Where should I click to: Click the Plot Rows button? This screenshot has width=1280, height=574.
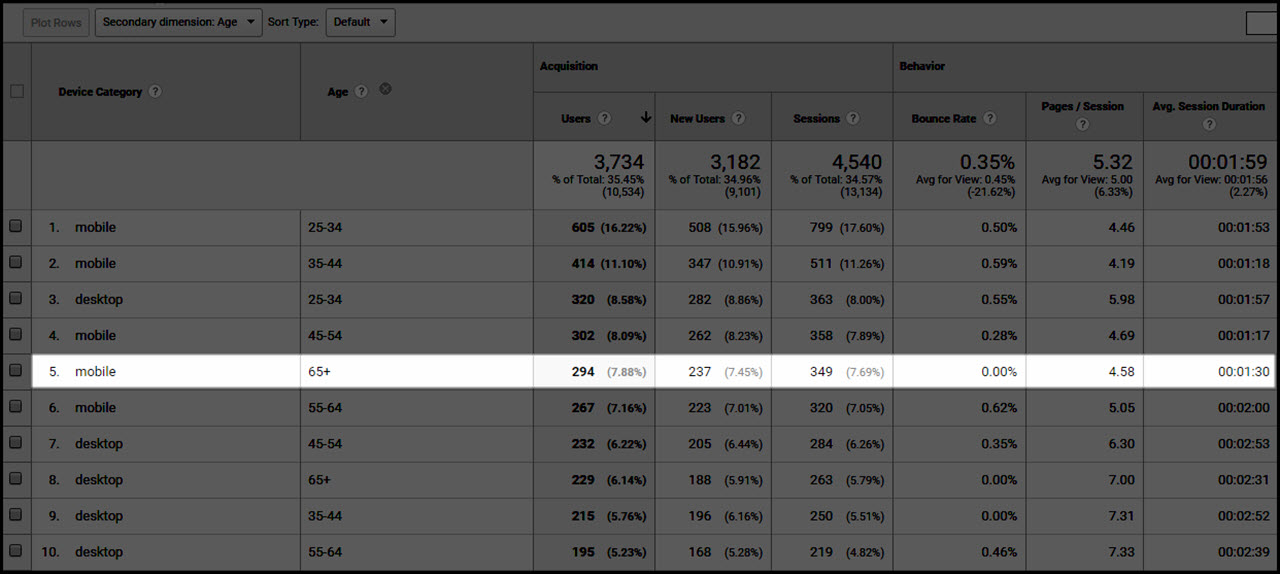(x=56, y=22)
